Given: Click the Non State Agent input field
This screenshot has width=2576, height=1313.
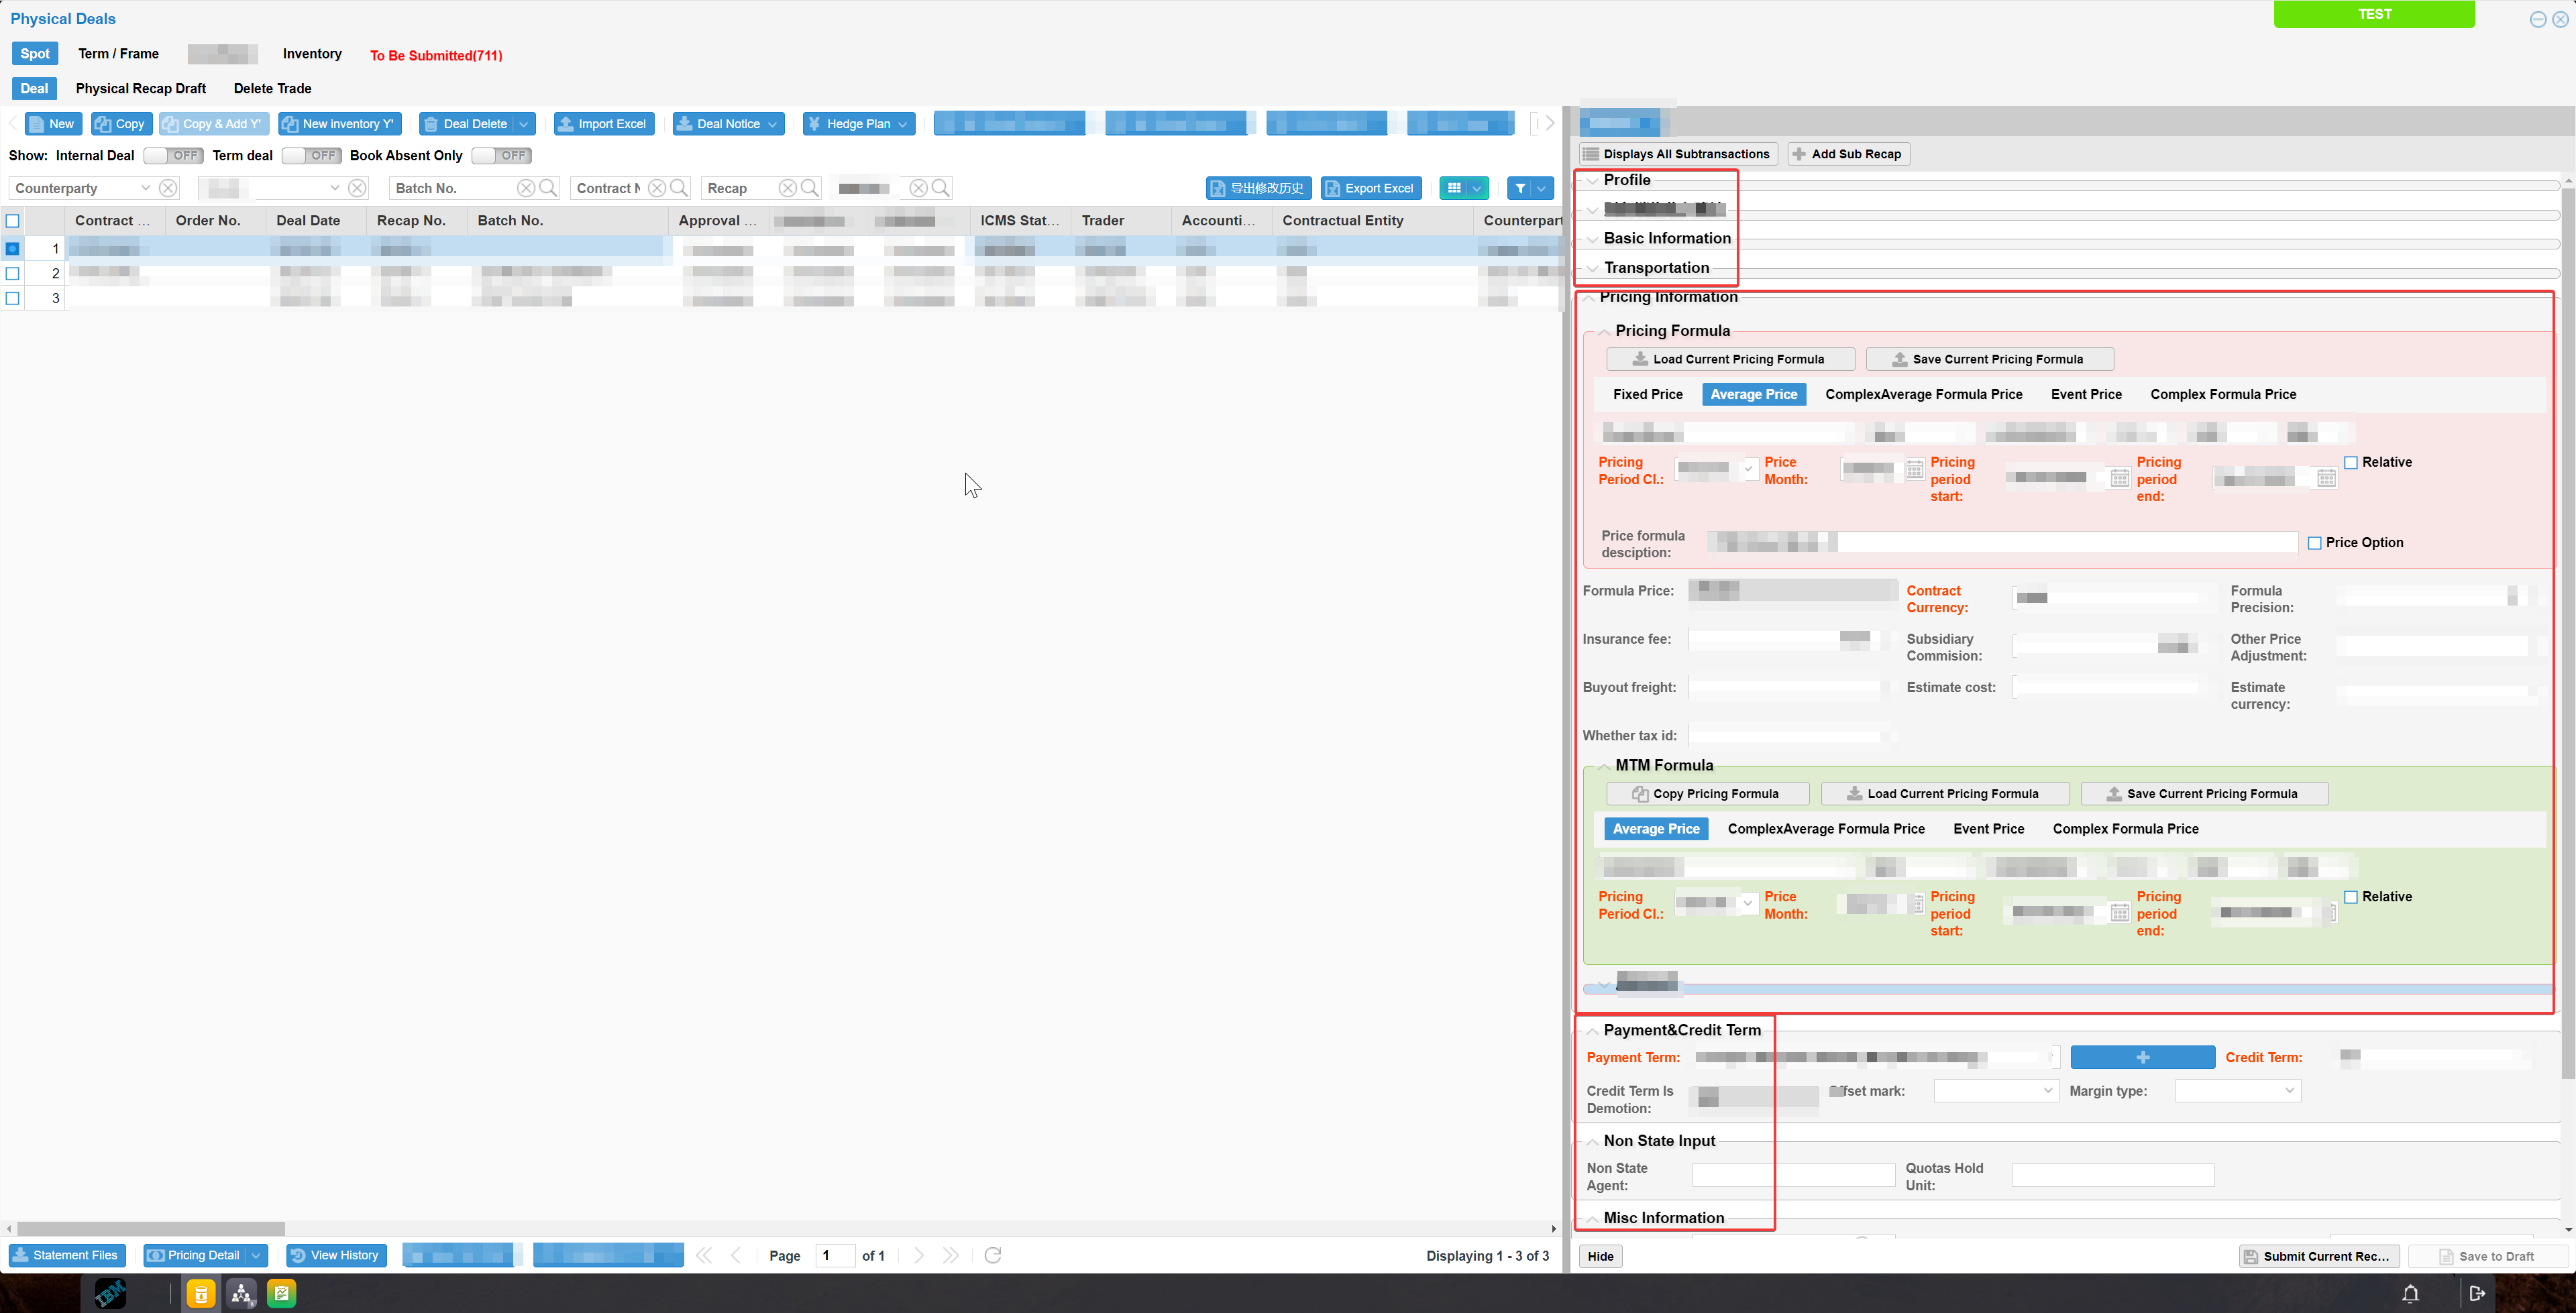Looking at the screenshot, I should 1793,1176.
